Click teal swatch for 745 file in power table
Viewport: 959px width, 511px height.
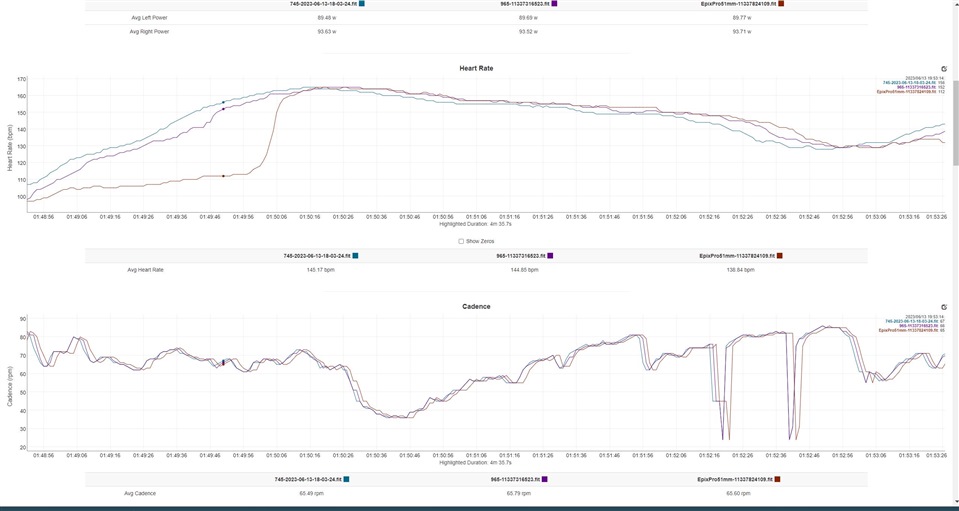(361, 4)
